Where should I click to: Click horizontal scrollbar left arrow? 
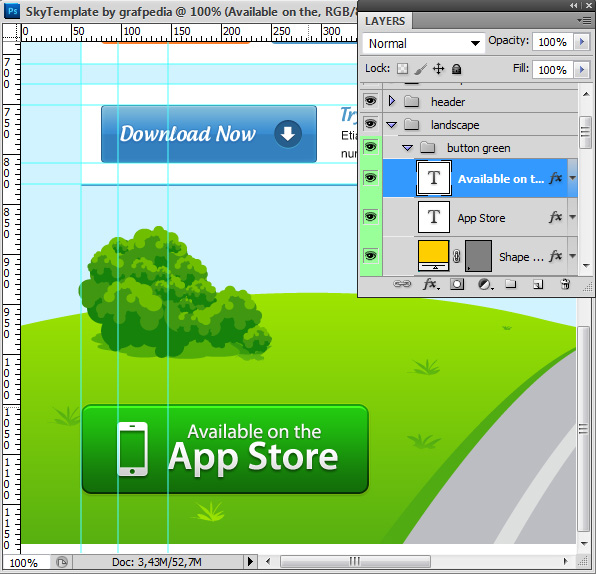268,561
